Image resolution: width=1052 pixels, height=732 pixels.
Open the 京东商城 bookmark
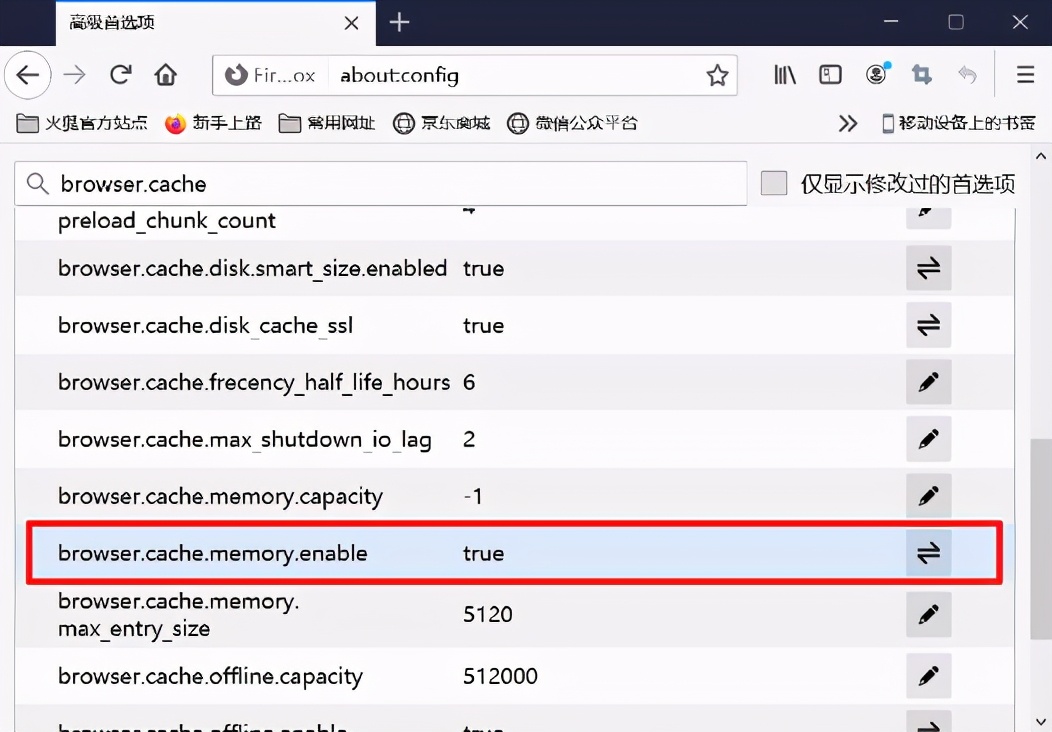point(441,123)
